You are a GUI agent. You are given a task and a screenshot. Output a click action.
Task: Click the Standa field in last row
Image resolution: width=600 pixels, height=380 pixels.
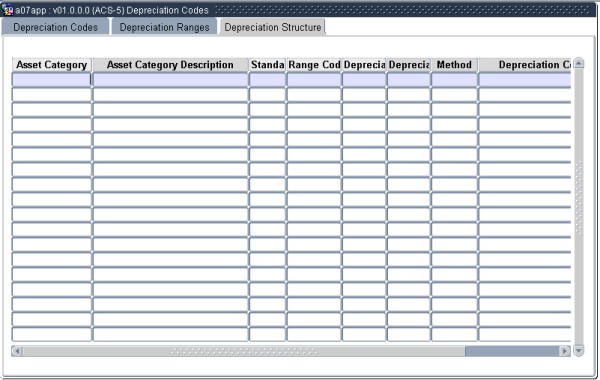267,334
